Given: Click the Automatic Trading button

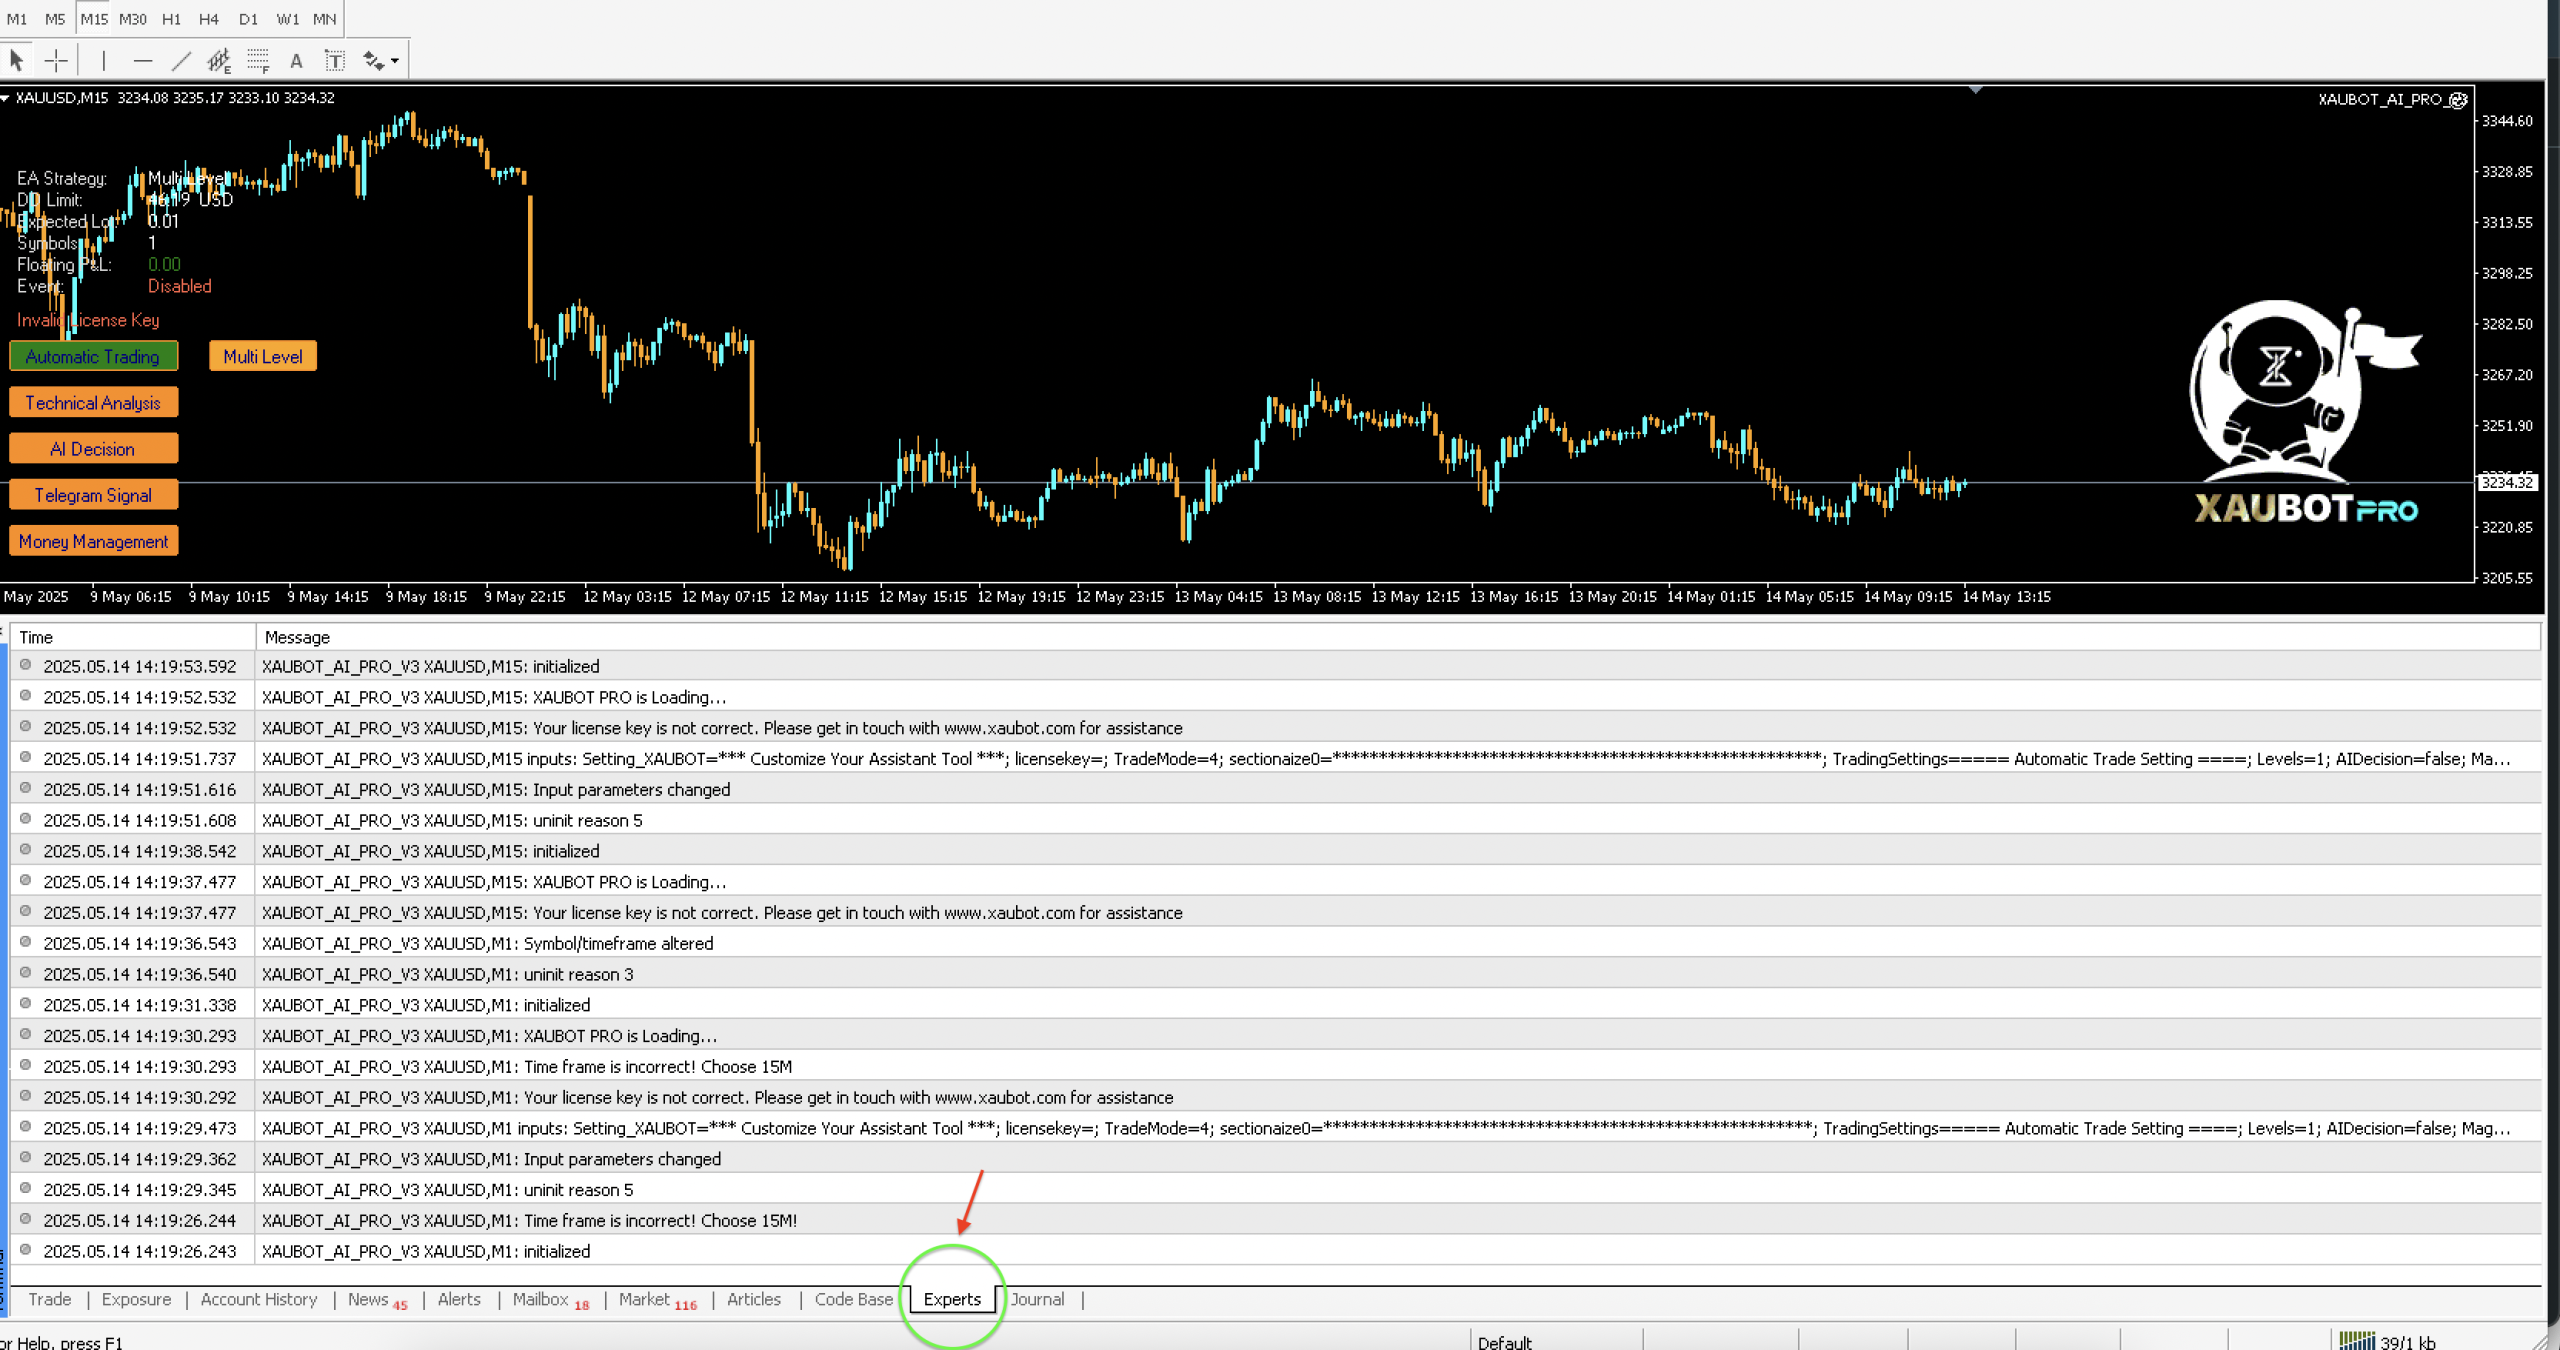Looking at the screenshot, I should click(x=93, y=356).
